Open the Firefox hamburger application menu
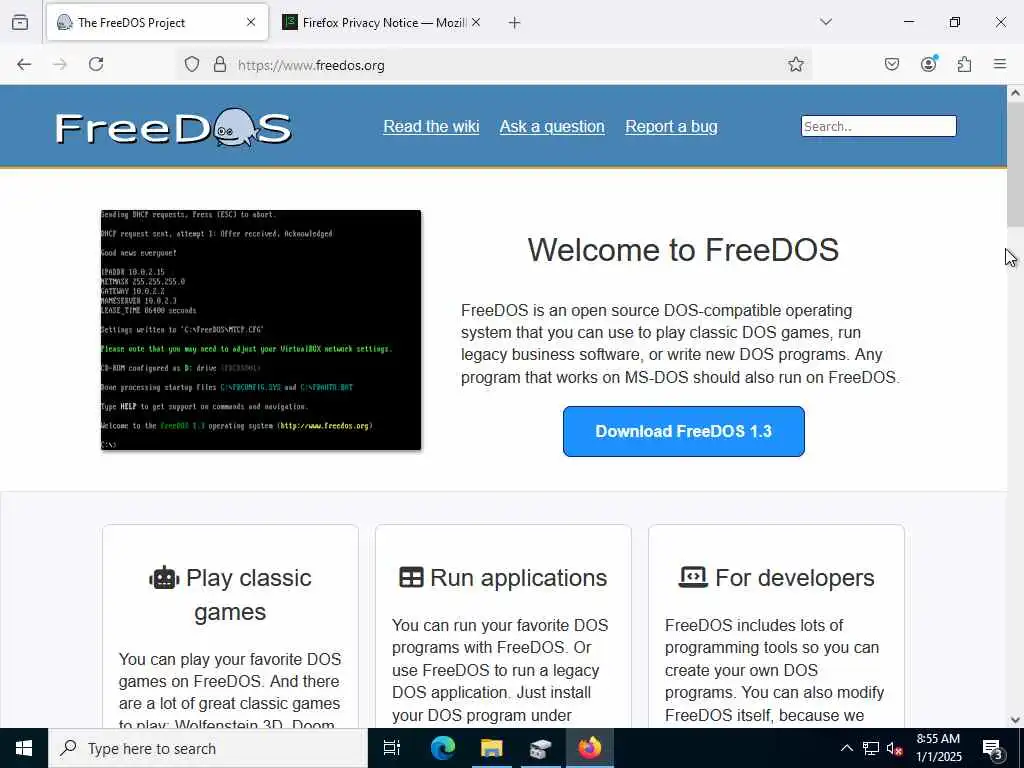This screenshot has width=1024, height=768. (x=1000, y=64)
